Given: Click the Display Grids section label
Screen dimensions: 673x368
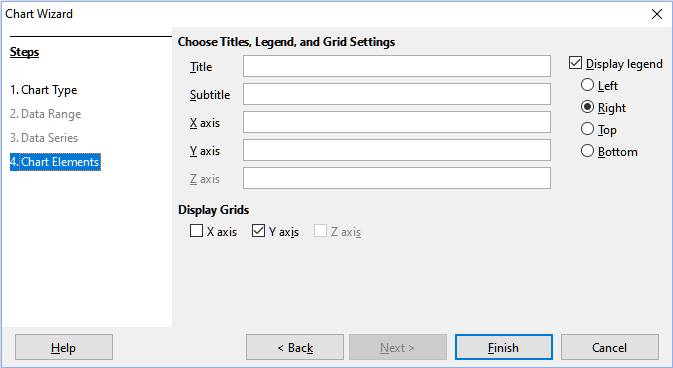Looking at the screenshot, I should (213, 210).
